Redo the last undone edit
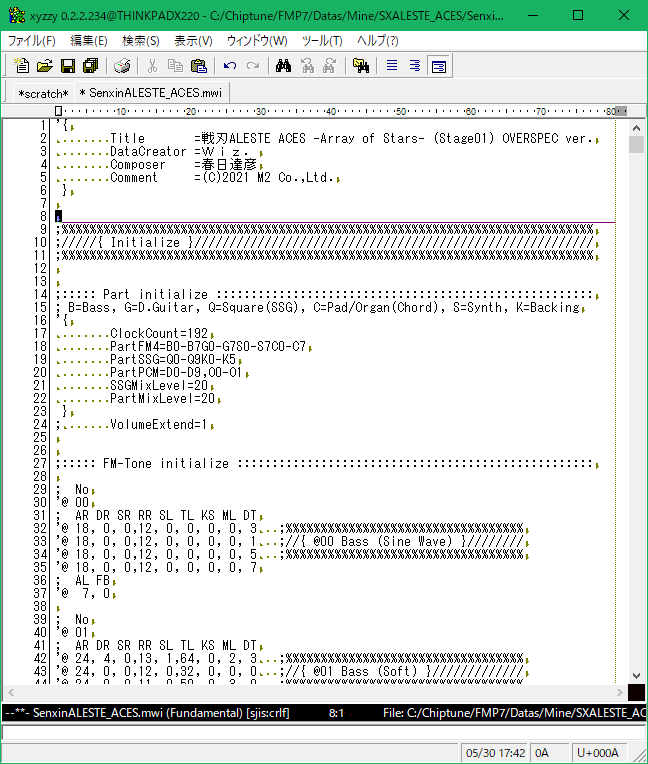648x764 pixels. [253, 66]
